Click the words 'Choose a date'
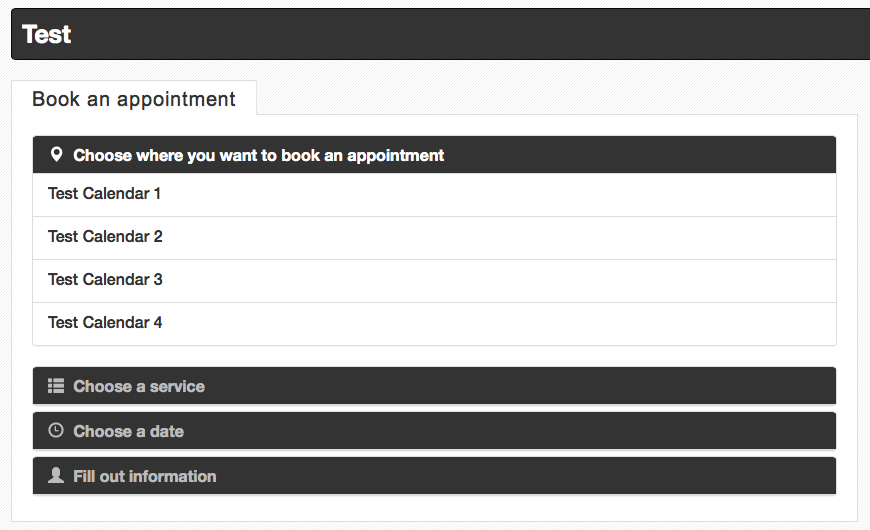This screenshot has height=530, width=870. pyautogui.click(x=128, y=431)
